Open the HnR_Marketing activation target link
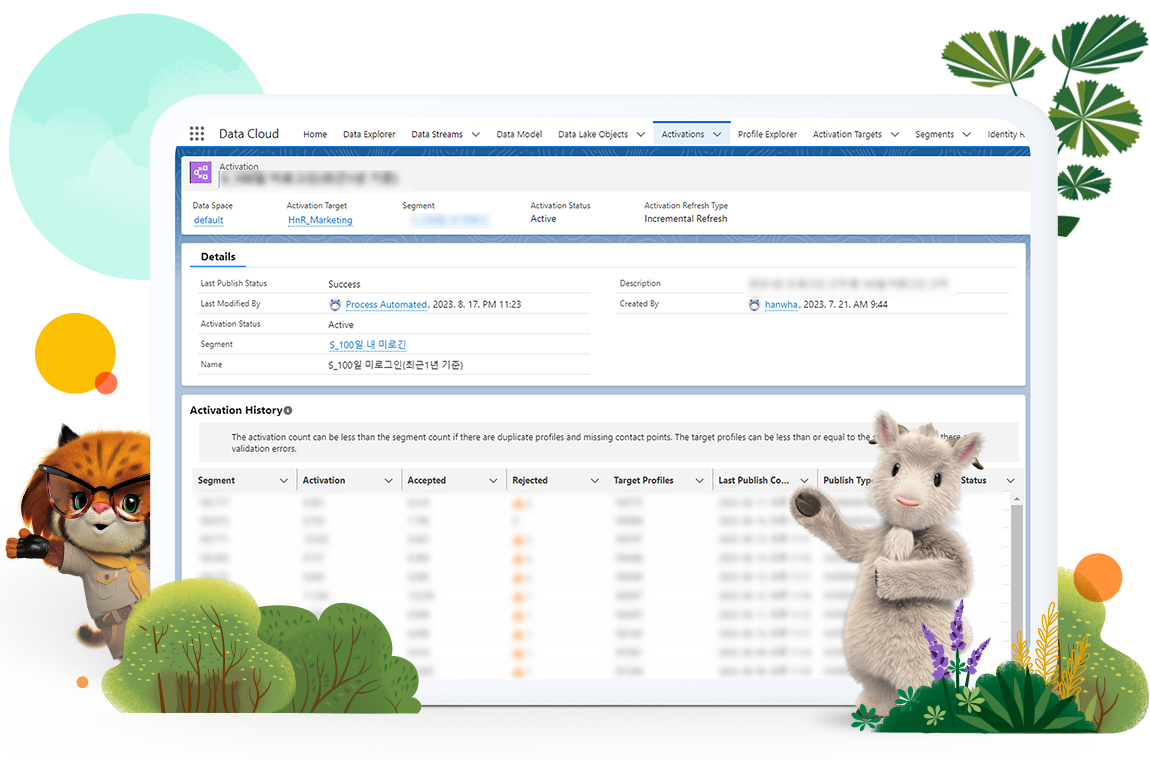This screenshot has width=1150, height=760. pos(320,220)
